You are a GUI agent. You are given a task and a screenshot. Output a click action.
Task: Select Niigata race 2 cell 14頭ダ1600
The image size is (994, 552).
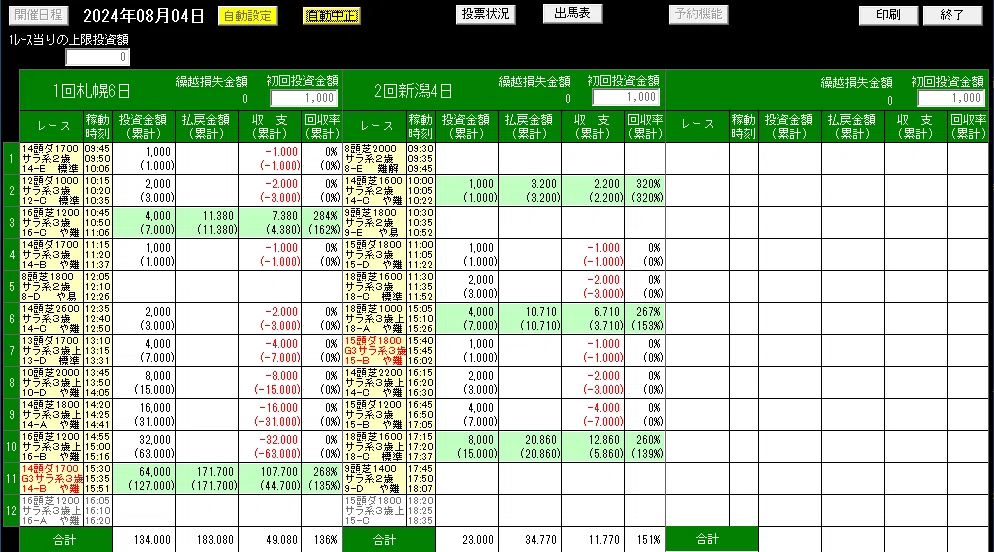[x=374, y=191]
